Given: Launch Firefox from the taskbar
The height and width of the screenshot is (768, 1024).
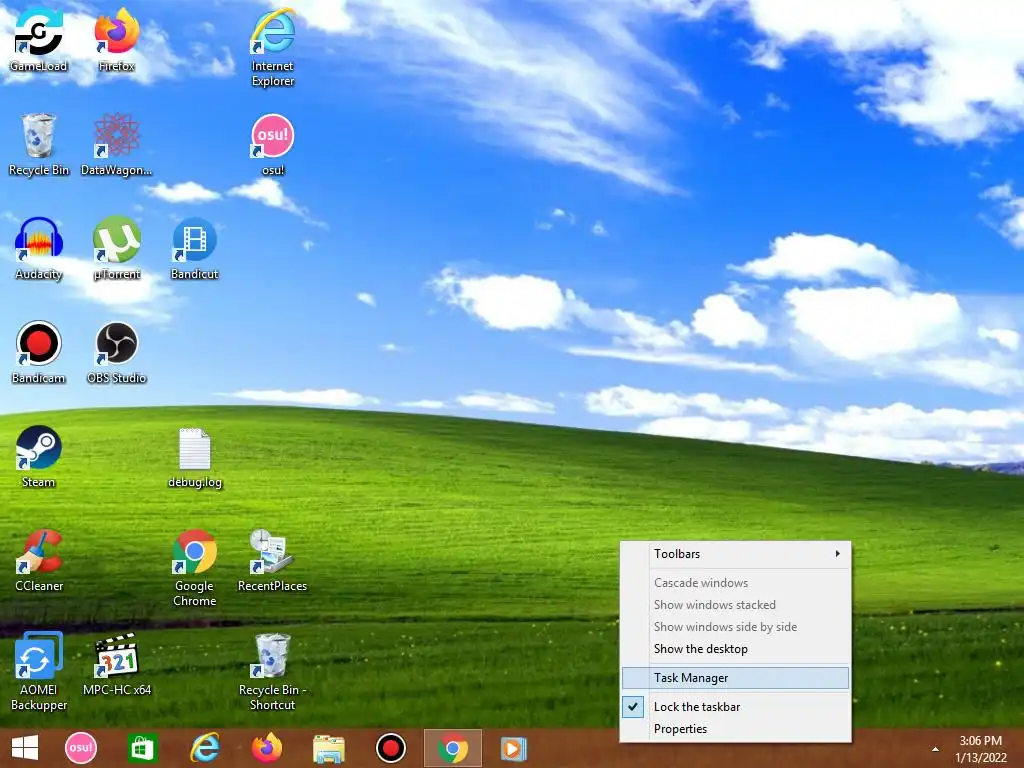Looking at the screenshot, I should click(266, 748).
